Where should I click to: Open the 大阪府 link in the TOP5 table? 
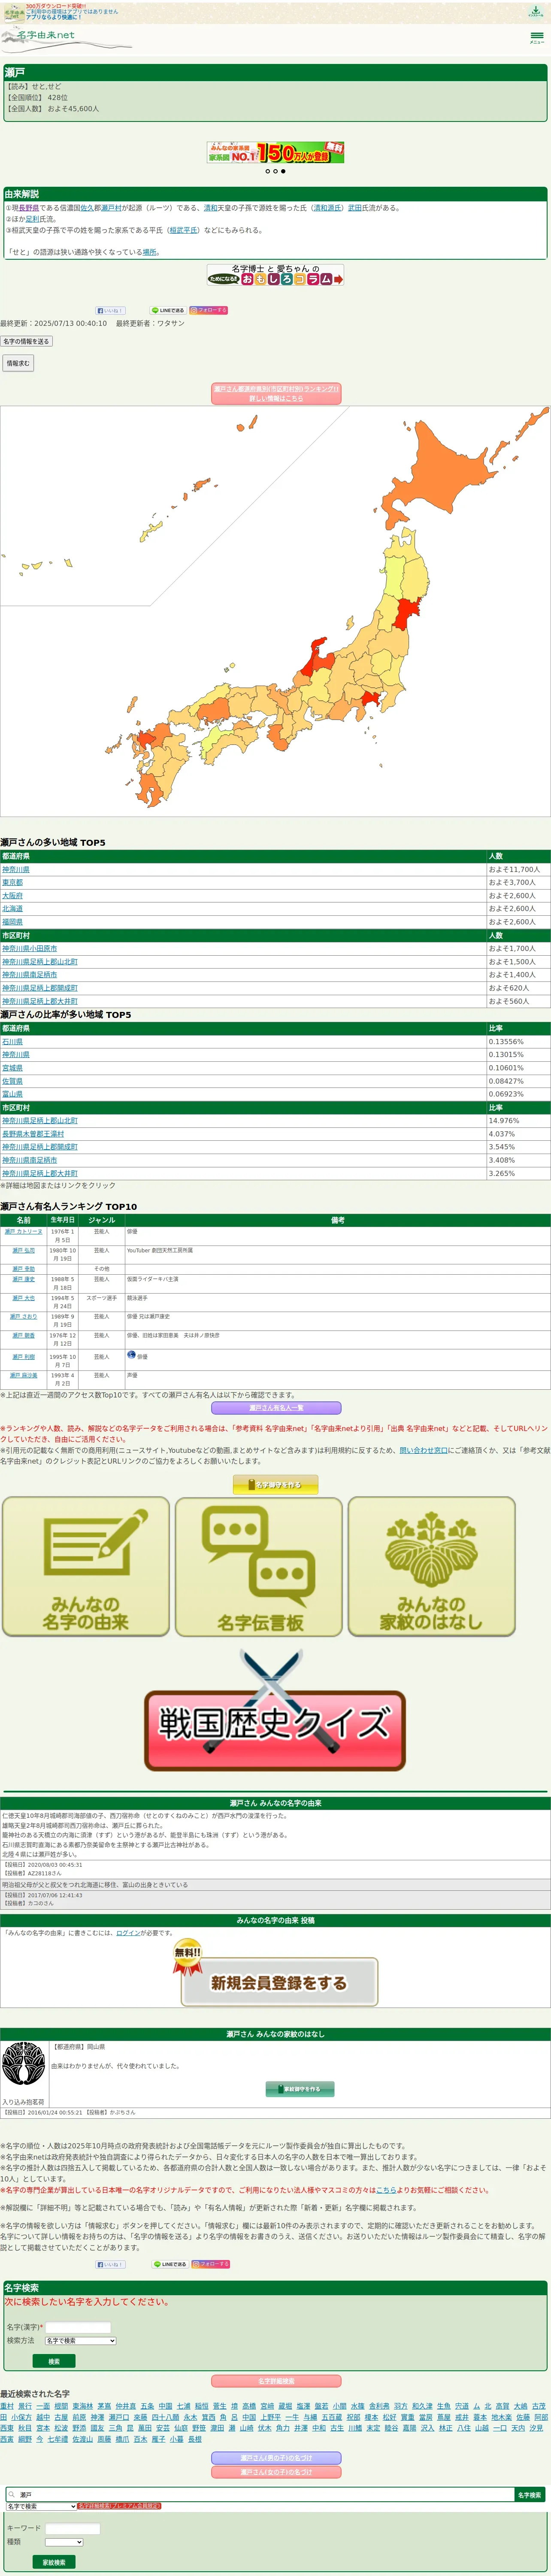pyautogui.click(x=12, y=896)
